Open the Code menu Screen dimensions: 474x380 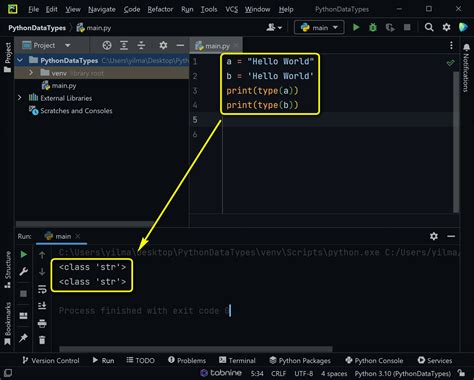tap(132, 9)
